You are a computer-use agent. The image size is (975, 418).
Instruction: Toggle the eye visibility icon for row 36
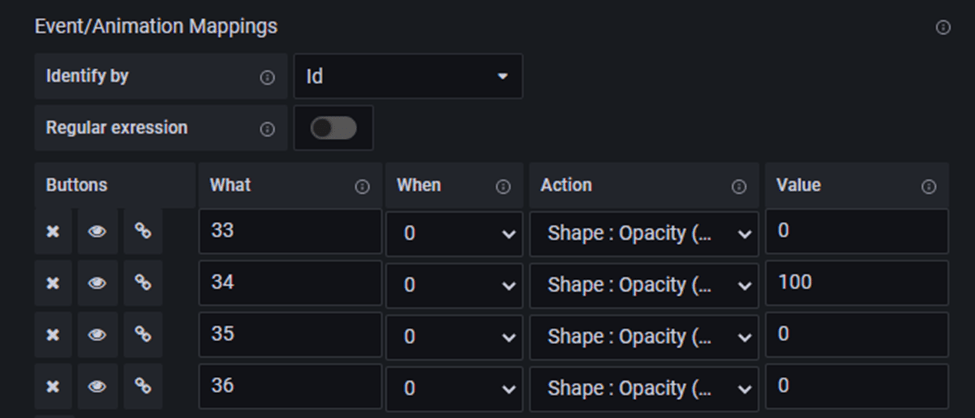[97, 386]
